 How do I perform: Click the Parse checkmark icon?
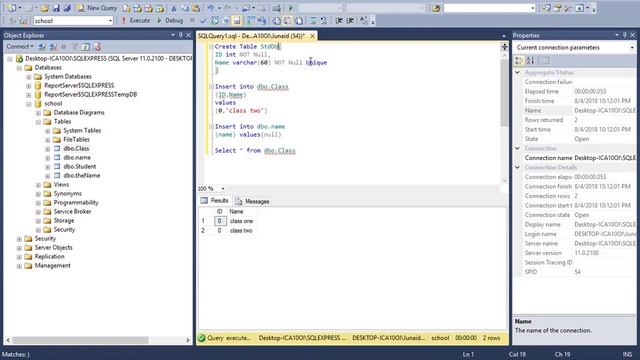pyautogui.click(x=203, y=20)
